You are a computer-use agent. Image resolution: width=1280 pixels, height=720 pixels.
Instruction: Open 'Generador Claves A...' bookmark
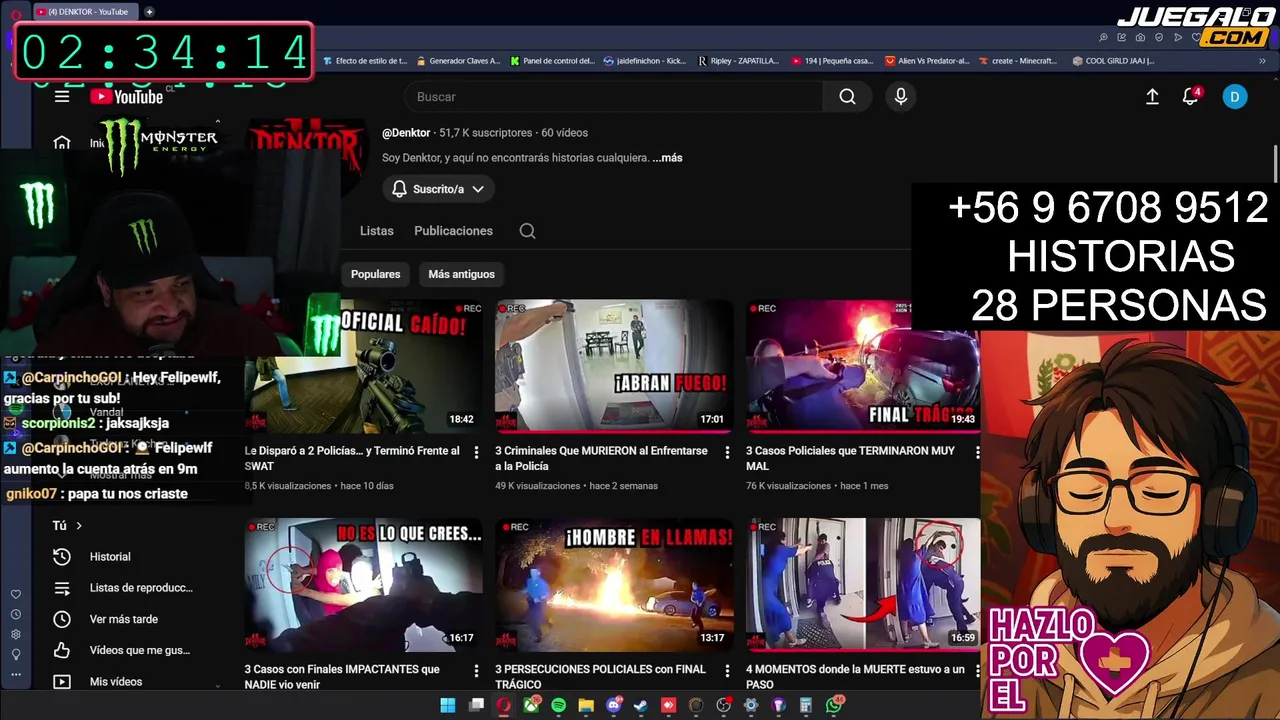pyautogui.click(x=458, y=61)
